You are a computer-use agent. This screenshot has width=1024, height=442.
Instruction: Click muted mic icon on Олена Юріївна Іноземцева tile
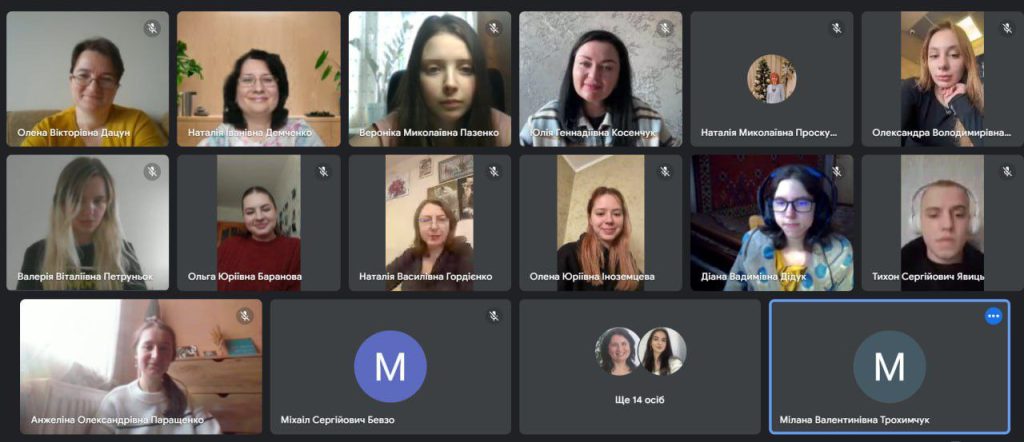(x=665, y=172)
